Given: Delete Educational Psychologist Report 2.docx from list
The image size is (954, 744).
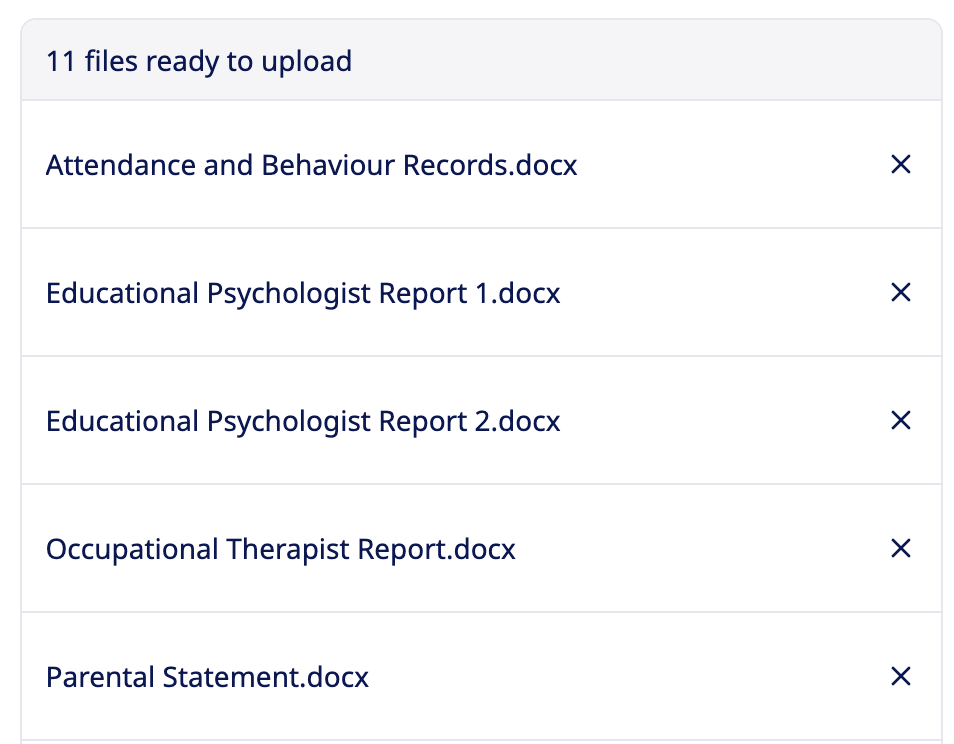Looking at the screenshot, I should (x=900, y=420).
